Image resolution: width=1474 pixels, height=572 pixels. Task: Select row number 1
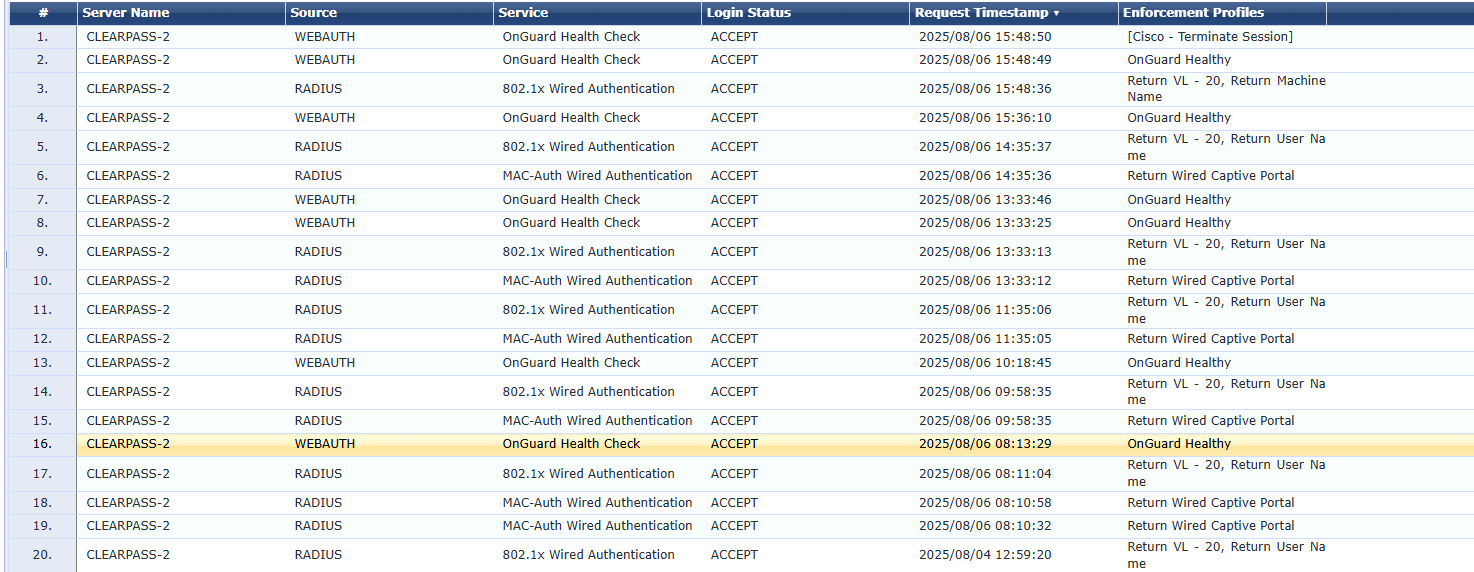pyautogui.click(x=42, y=37)
